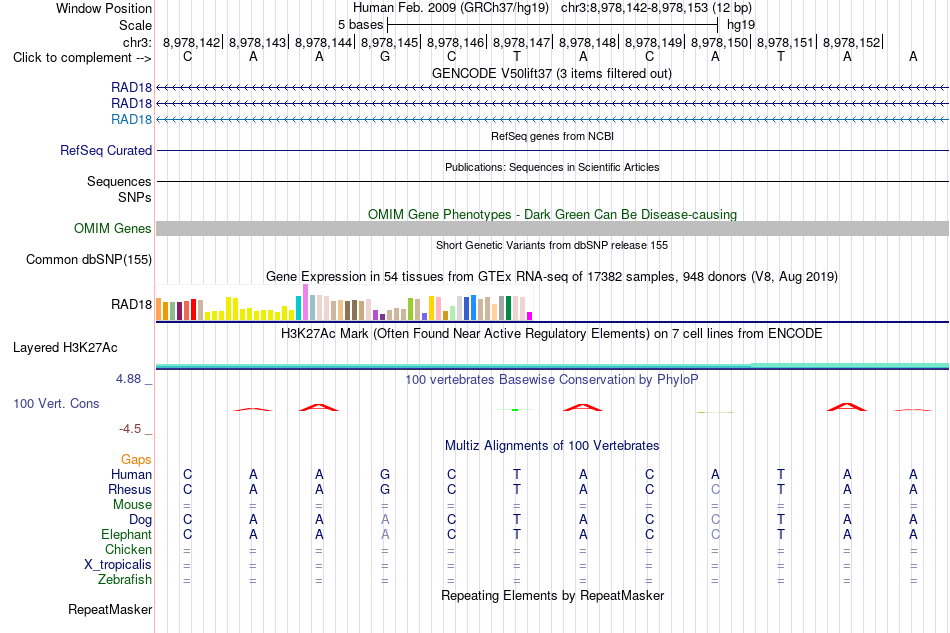Select the Chicken species label
This screenshot has height=633, width=950.
click(128, 549)
